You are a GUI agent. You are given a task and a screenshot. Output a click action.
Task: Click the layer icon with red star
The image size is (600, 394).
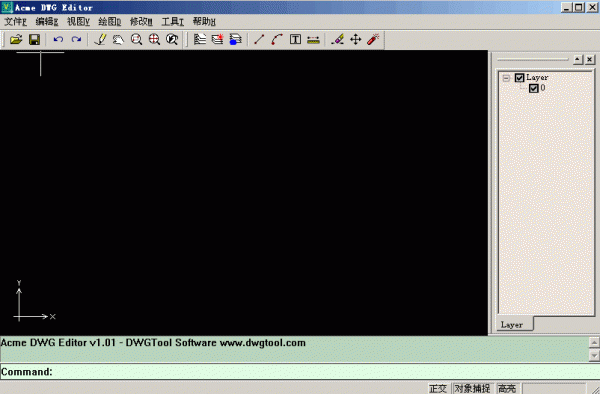coord(218,39)
